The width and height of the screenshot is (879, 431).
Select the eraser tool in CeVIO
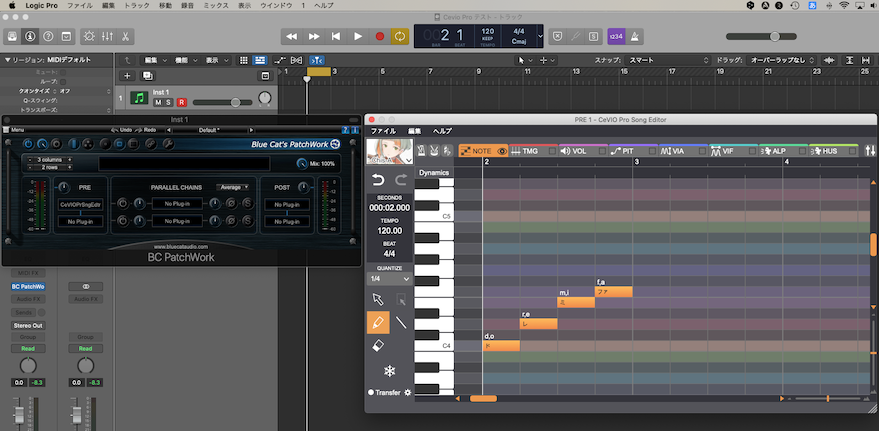378,346
